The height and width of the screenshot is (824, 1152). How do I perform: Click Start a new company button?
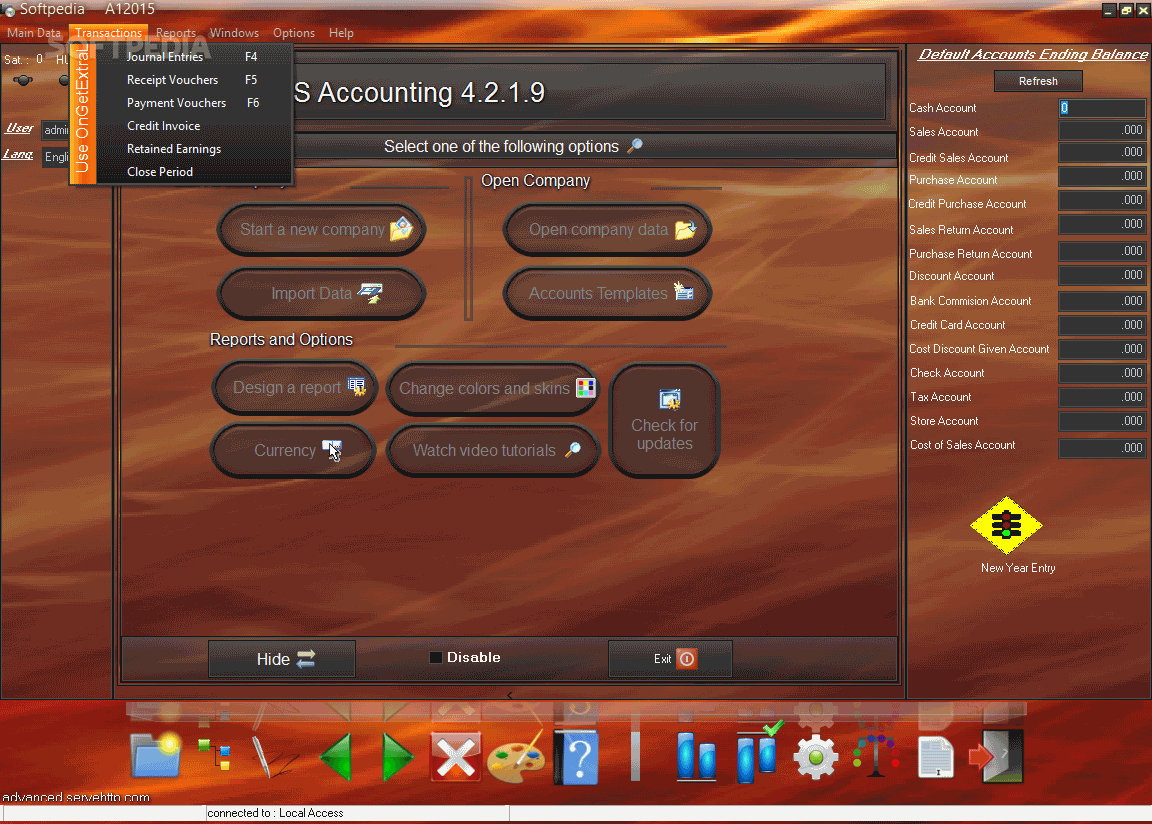click(x=322, y=229)
